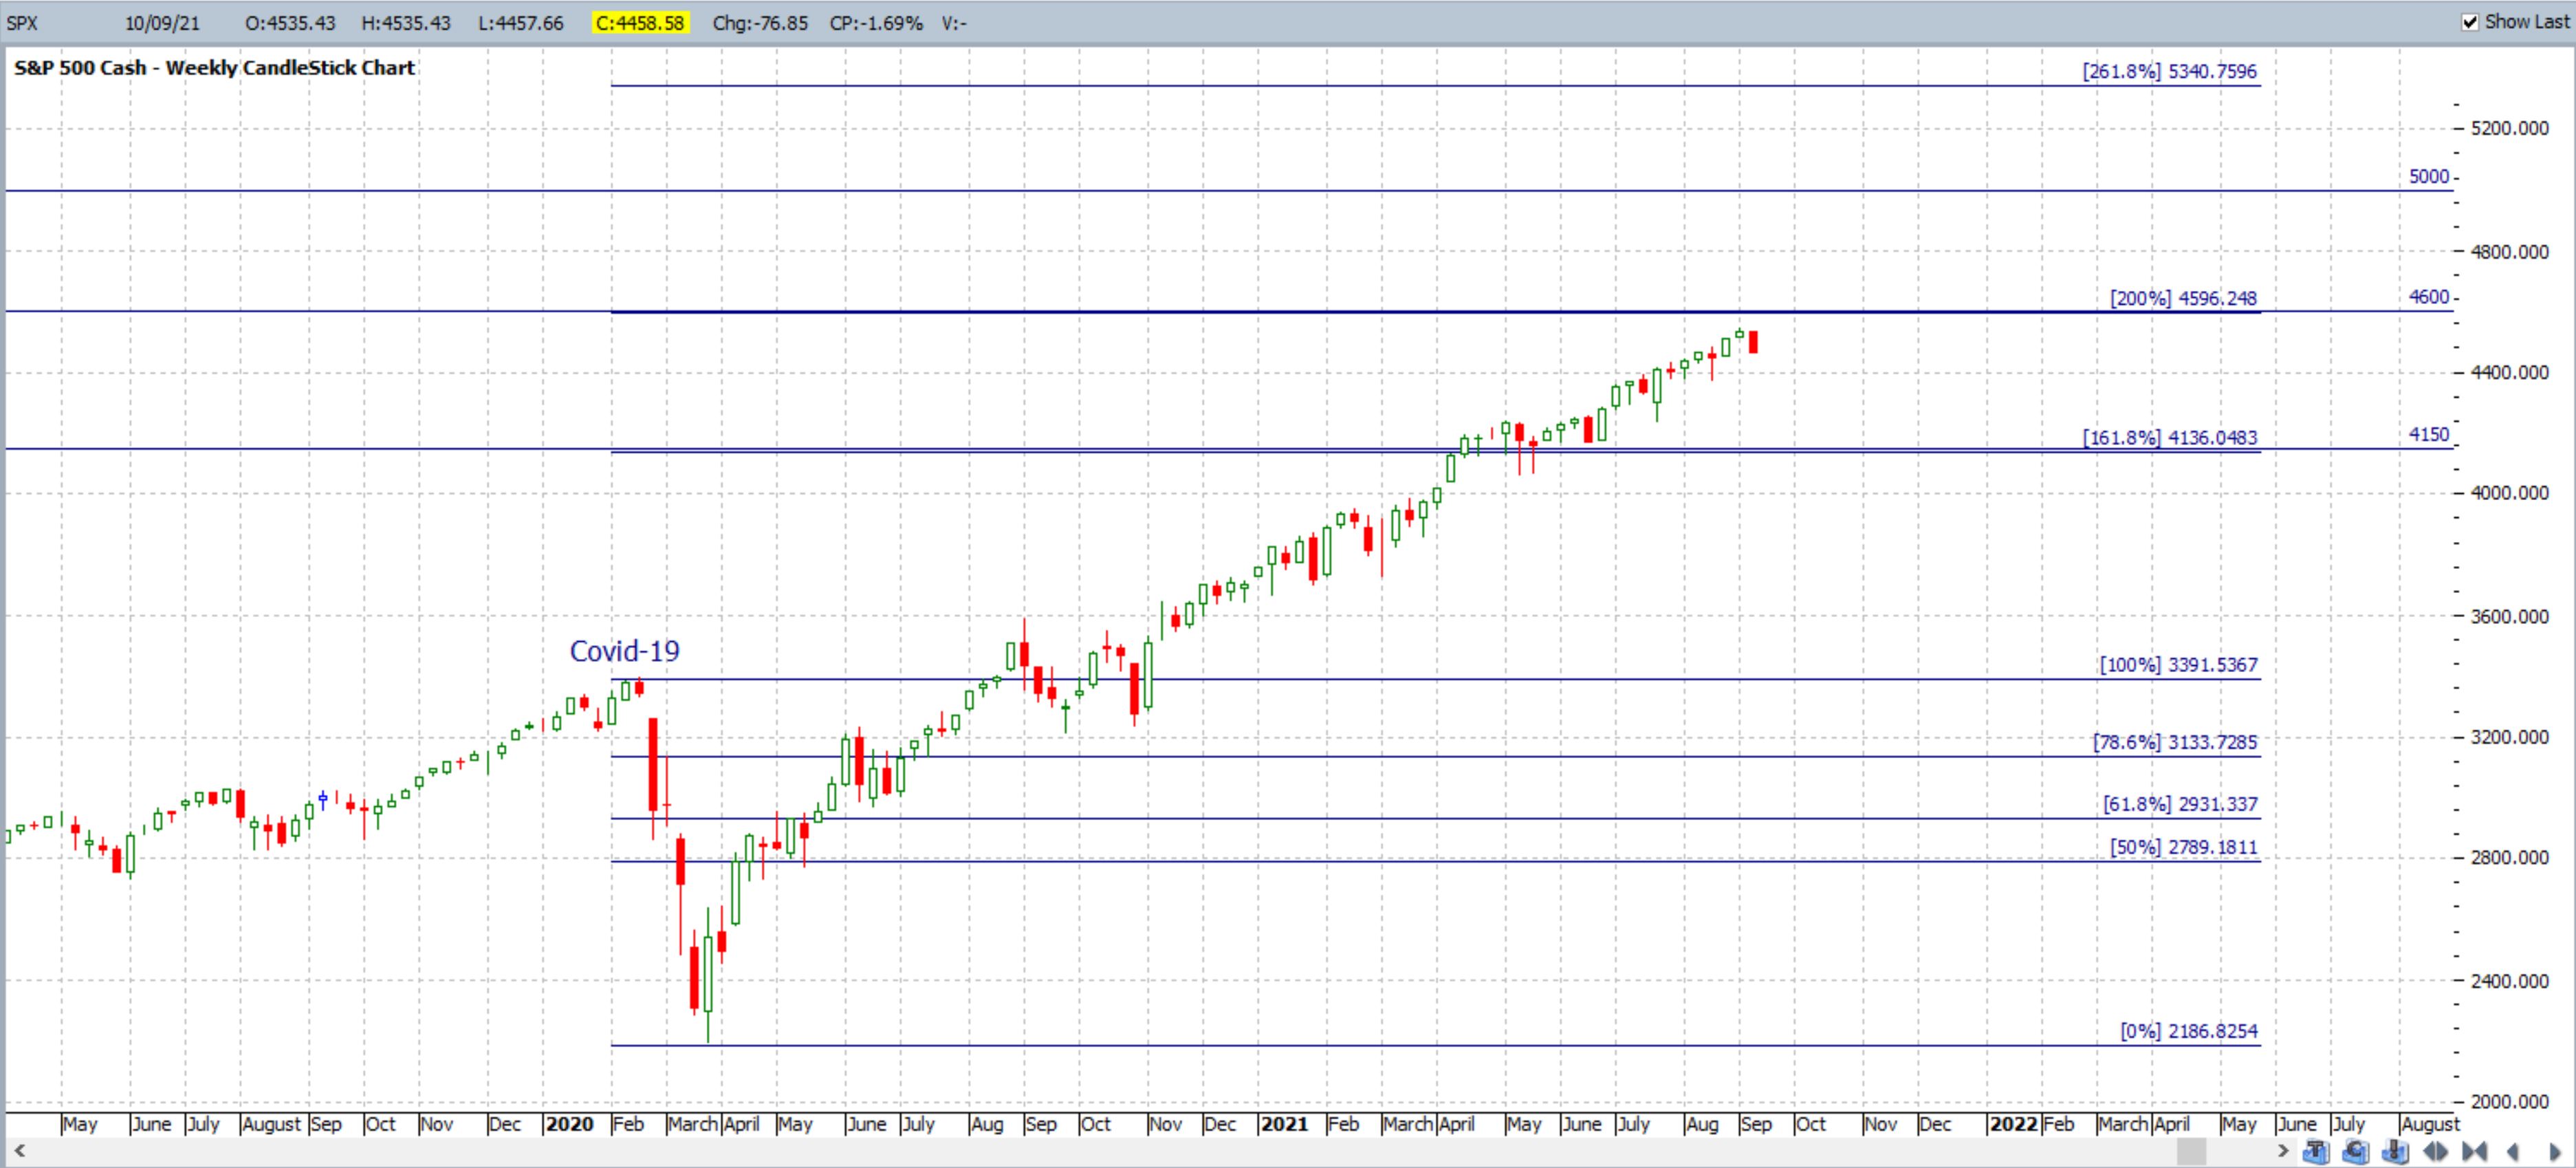Click the 2022 year label on time axis

[2013, 1124]
